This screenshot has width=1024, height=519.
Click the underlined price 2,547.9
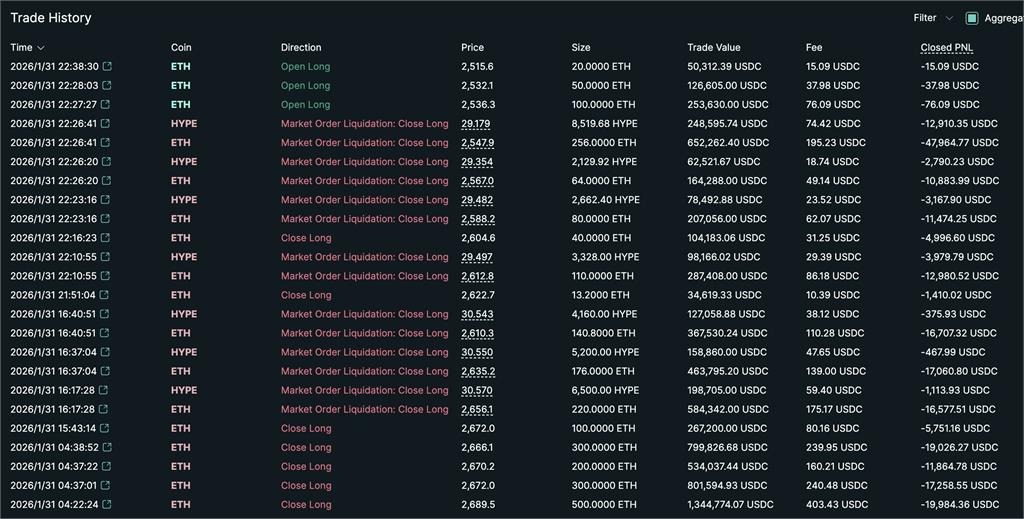tap(477, 143)
